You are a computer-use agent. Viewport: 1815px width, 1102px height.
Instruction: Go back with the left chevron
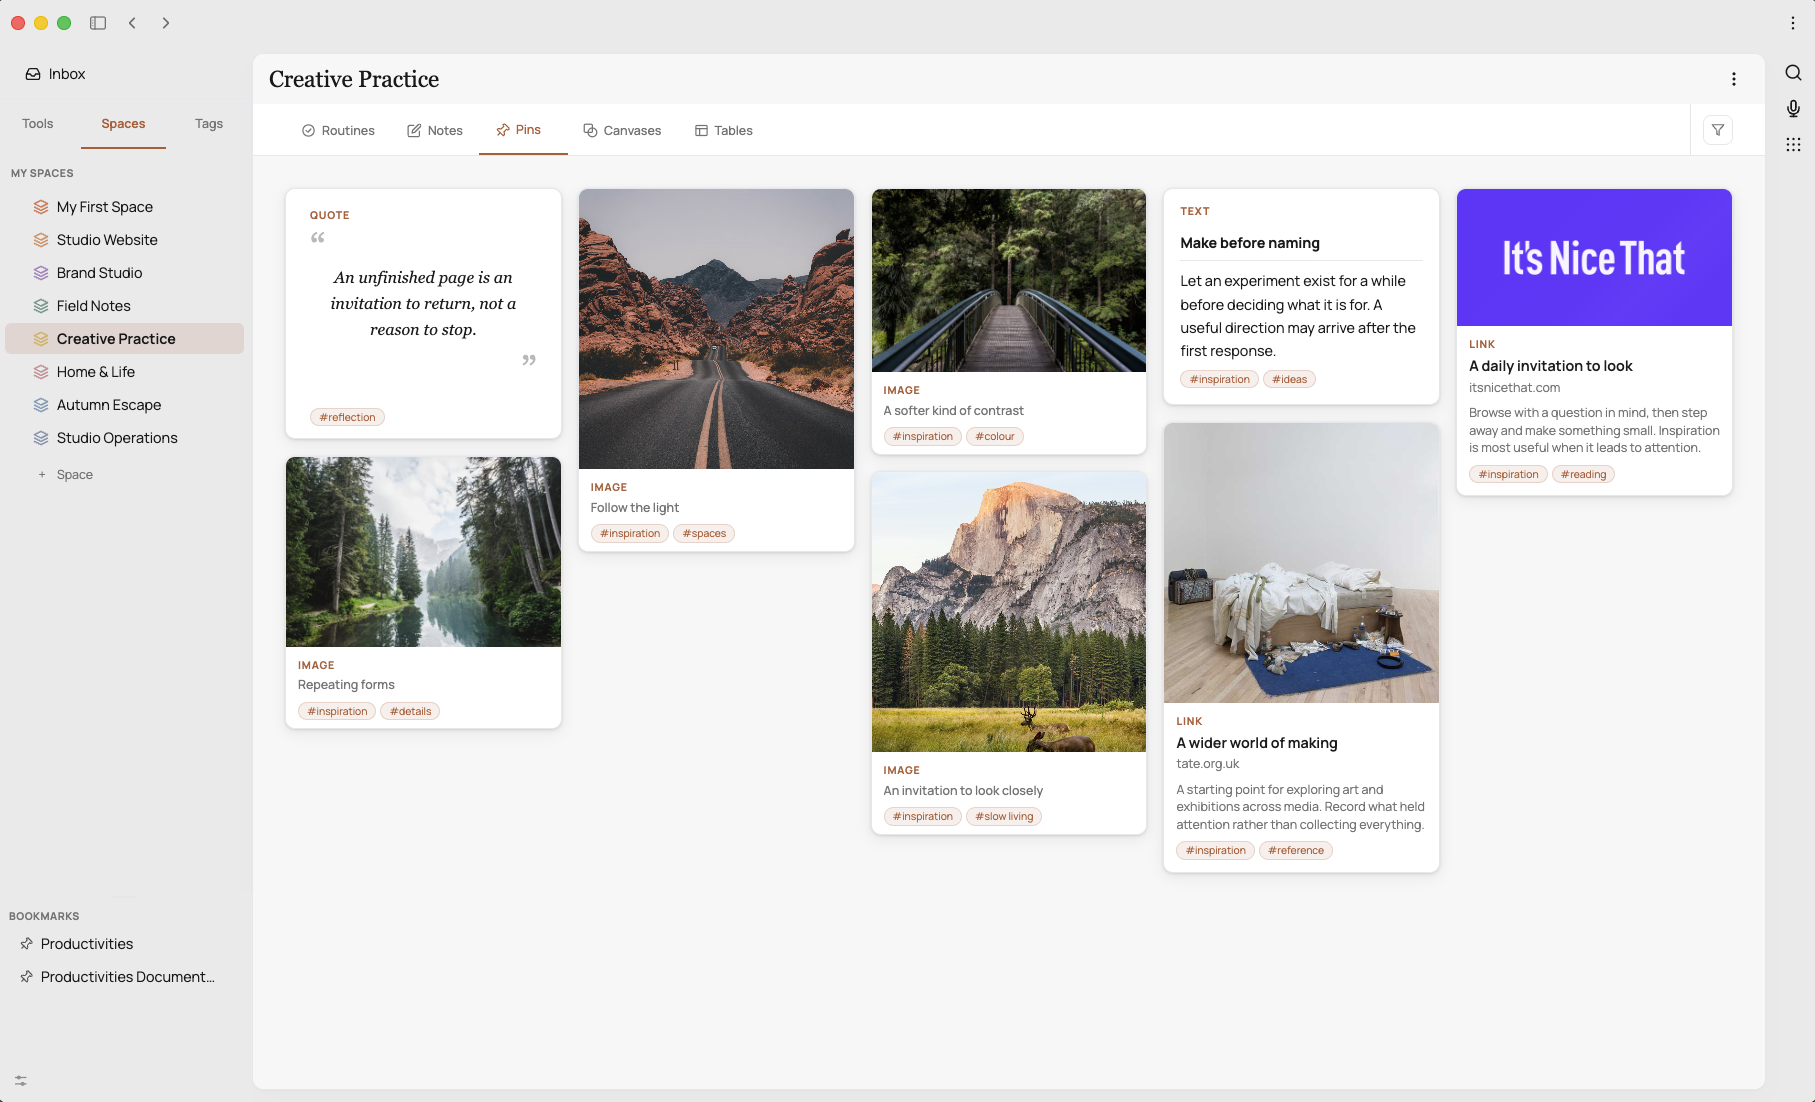(132, 23)
